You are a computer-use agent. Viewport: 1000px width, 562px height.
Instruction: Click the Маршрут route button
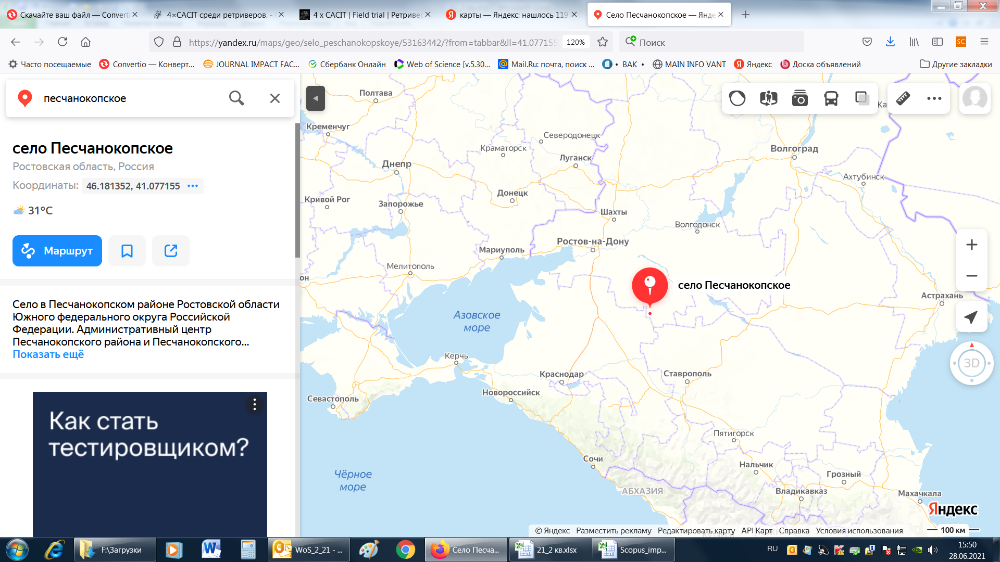click(57, 251)
